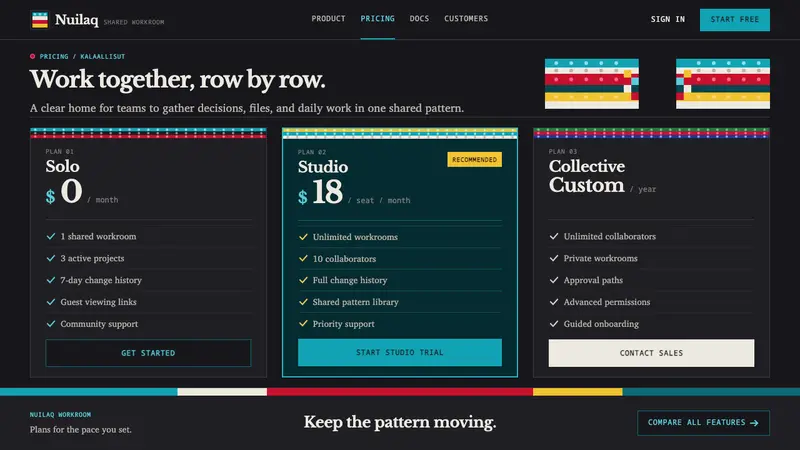Open the Product menu item
This screenshot has height=450, width=800.
coord(328,19)
